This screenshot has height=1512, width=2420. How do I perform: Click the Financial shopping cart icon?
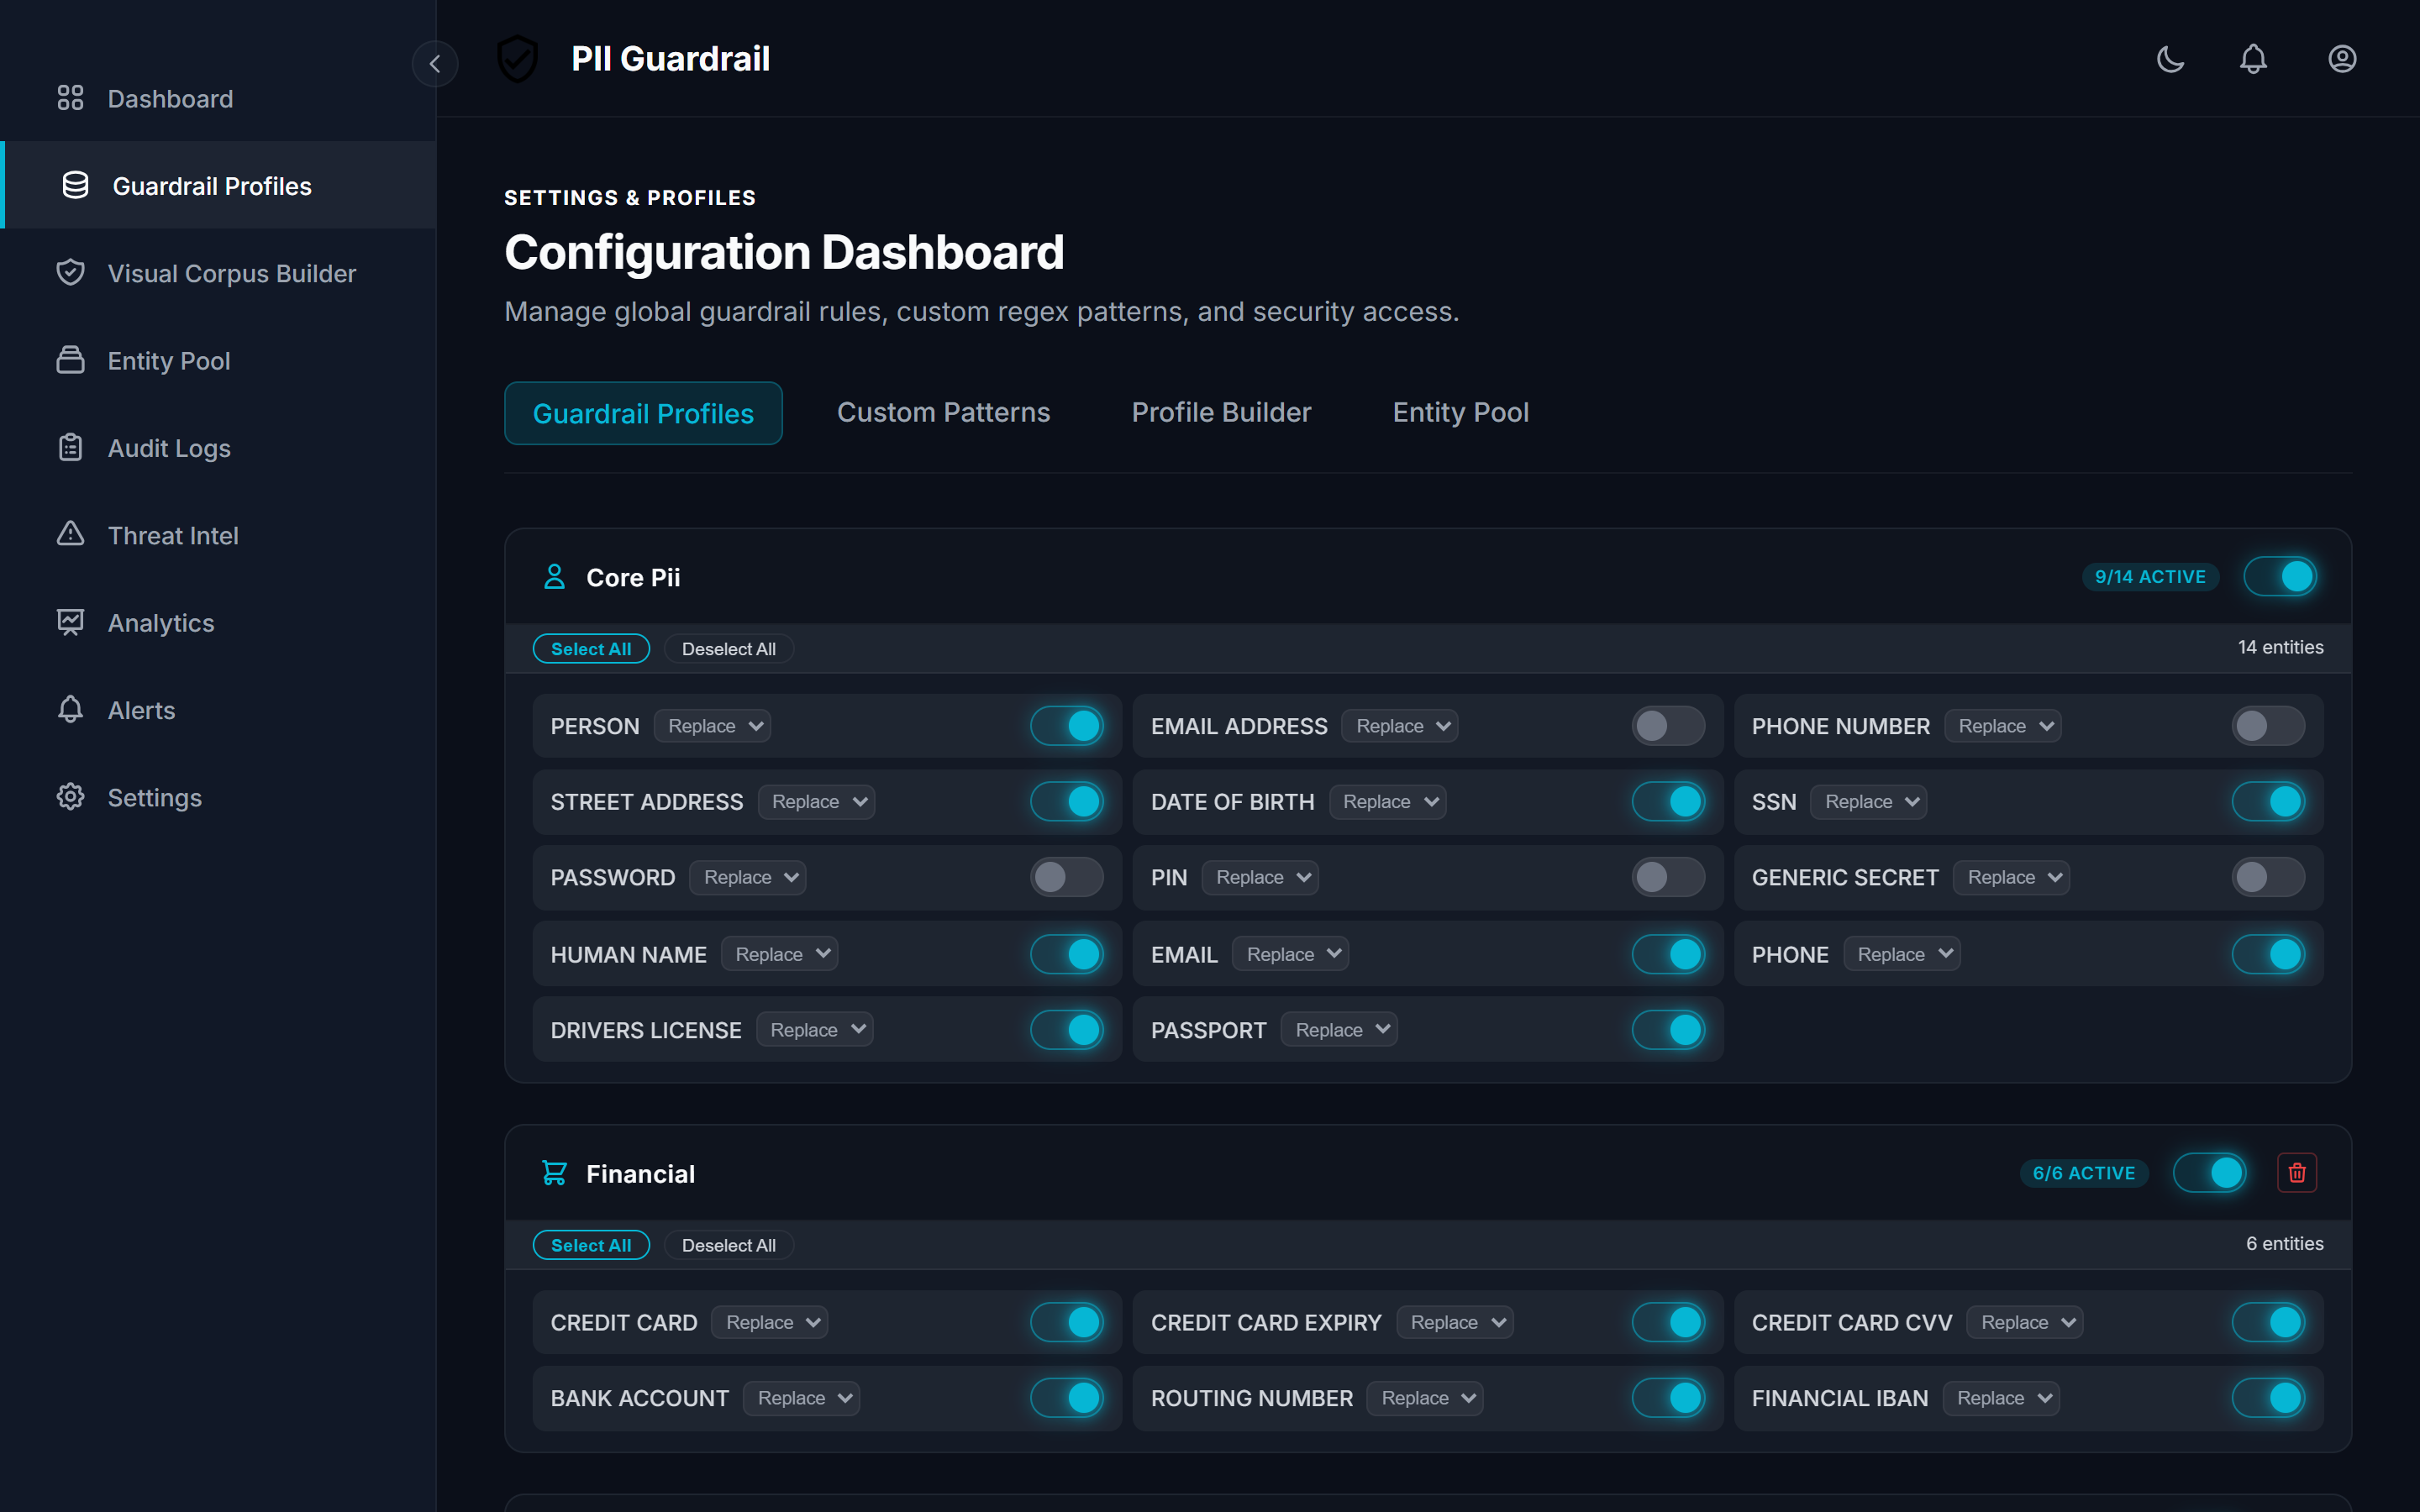tap(554, 1173)
